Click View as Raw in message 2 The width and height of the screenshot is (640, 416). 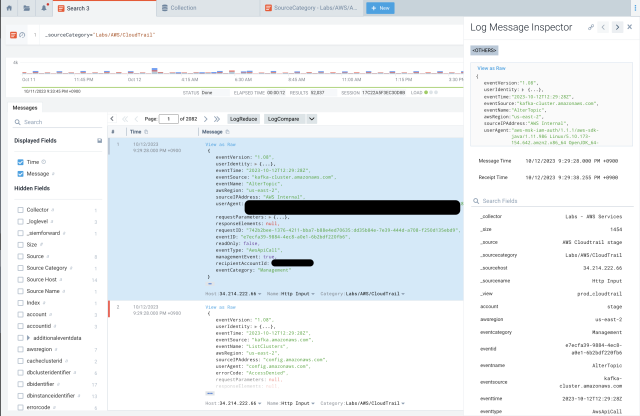pos(220,307)
